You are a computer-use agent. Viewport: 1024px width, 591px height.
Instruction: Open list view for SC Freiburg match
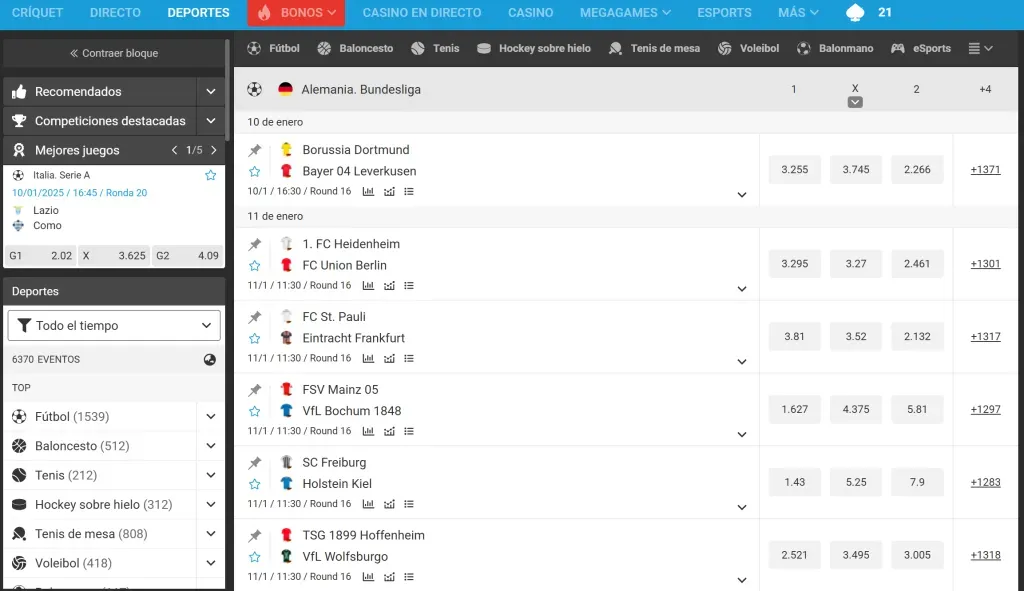(x=409, y=504)
